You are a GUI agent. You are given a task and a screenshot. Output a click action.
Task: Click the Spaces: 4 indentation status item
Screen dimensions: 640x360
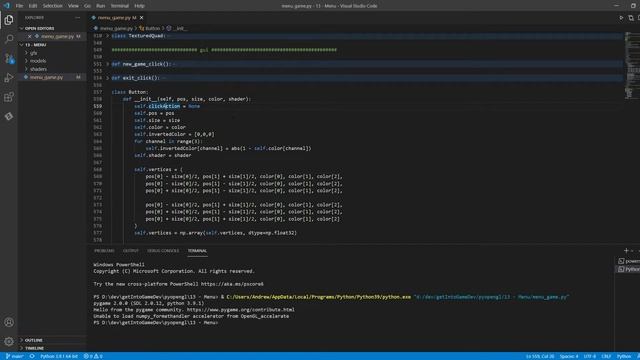[x=569, y=356]
